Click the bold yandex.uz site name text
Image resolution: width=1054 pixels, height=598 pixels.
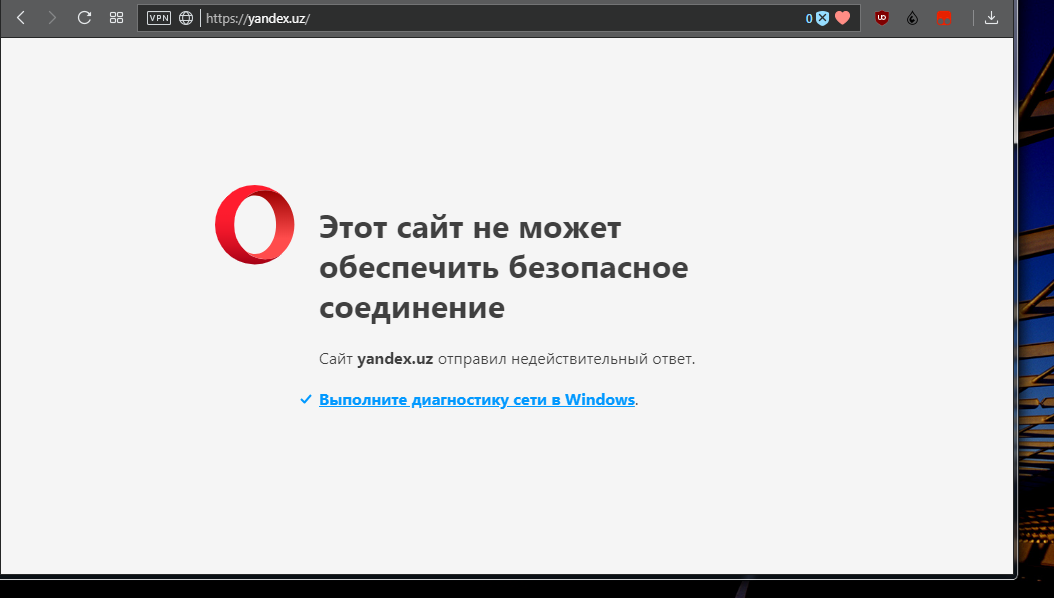coord(395,359)
